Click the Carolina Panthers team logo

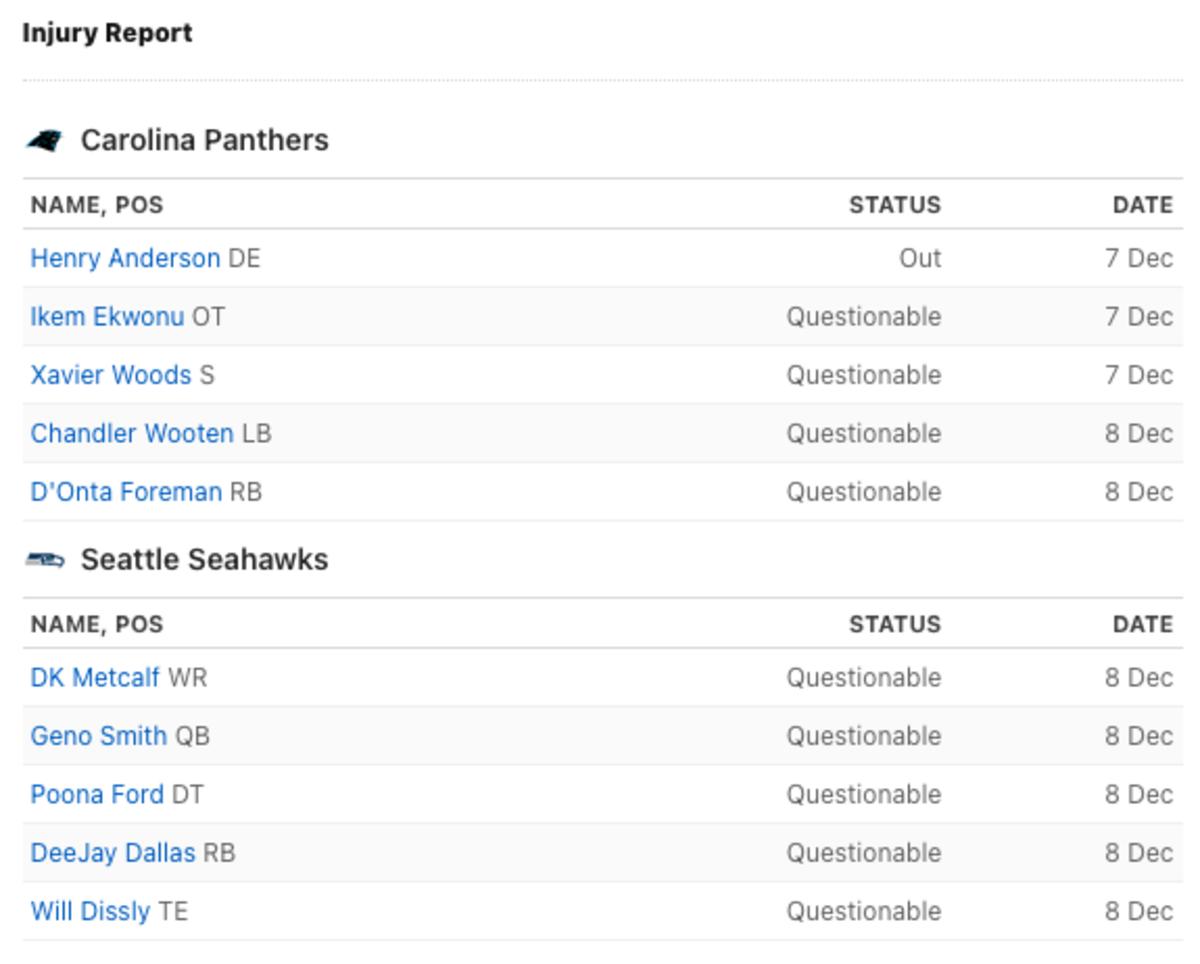(x=45, y=141)
